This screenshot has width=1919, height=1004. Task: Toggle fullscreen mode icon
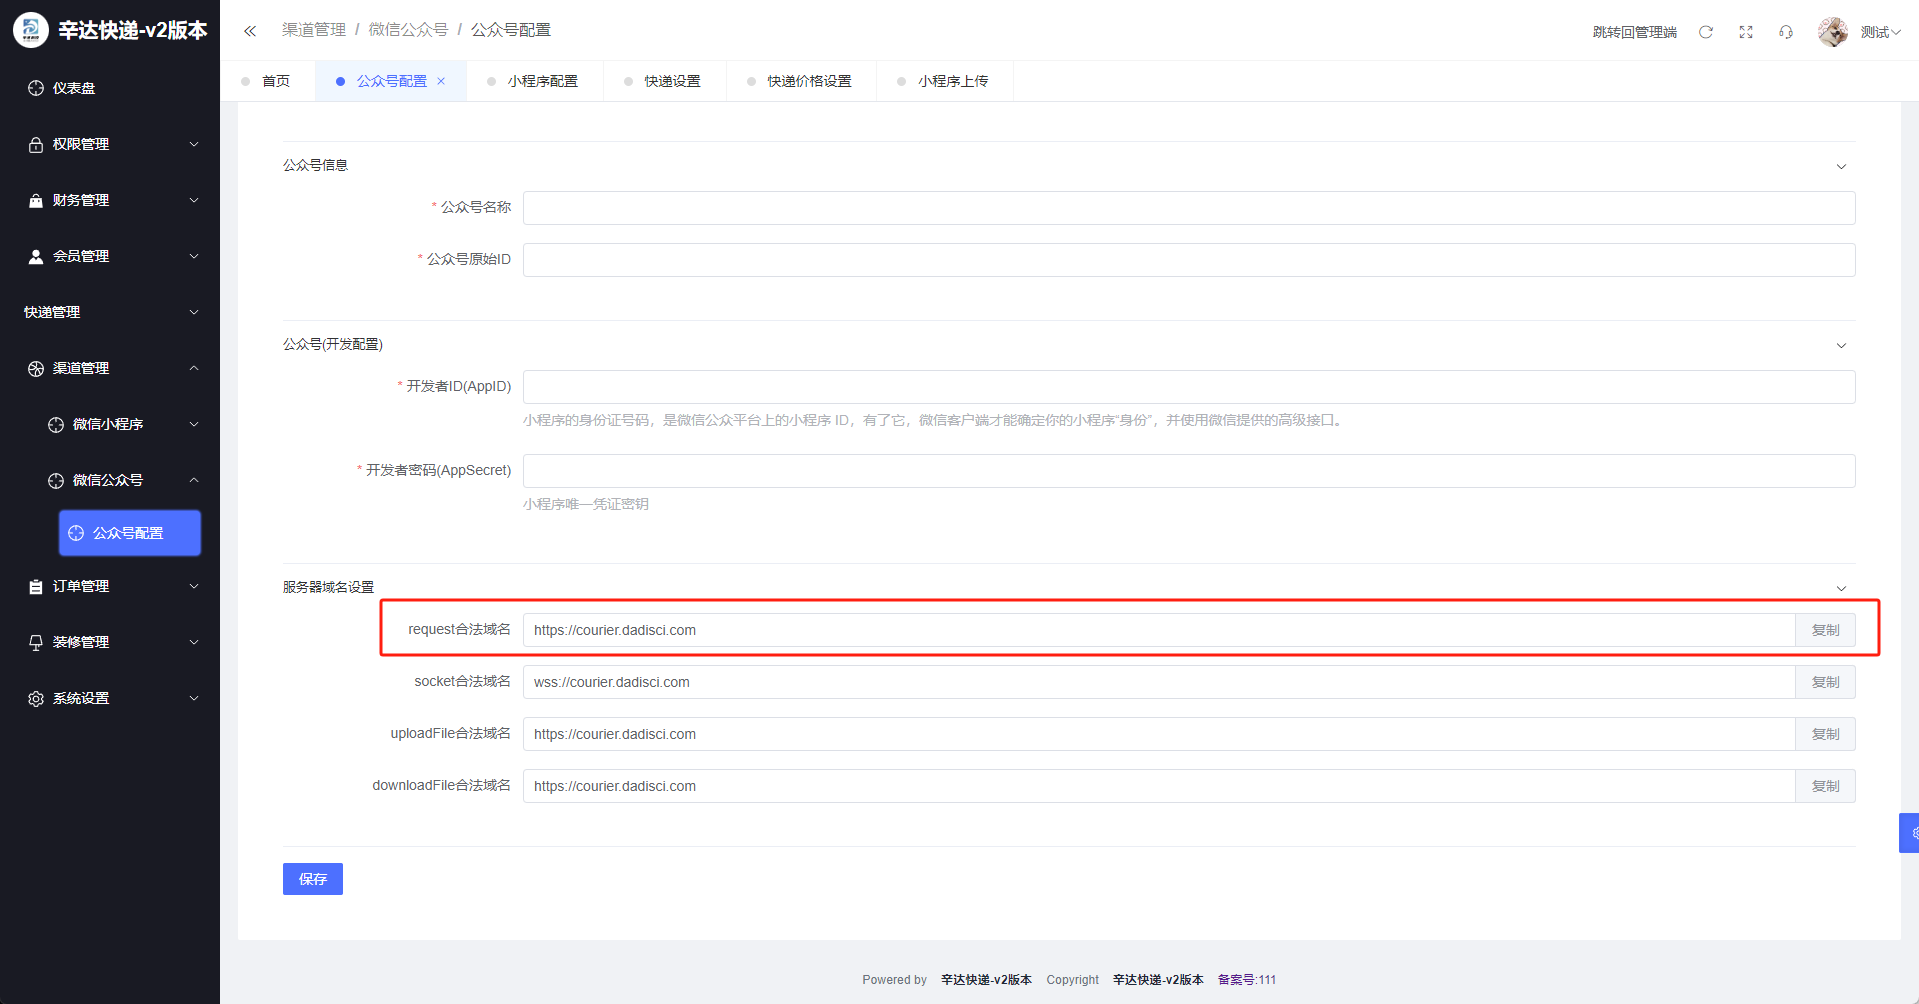point(1746,32)
